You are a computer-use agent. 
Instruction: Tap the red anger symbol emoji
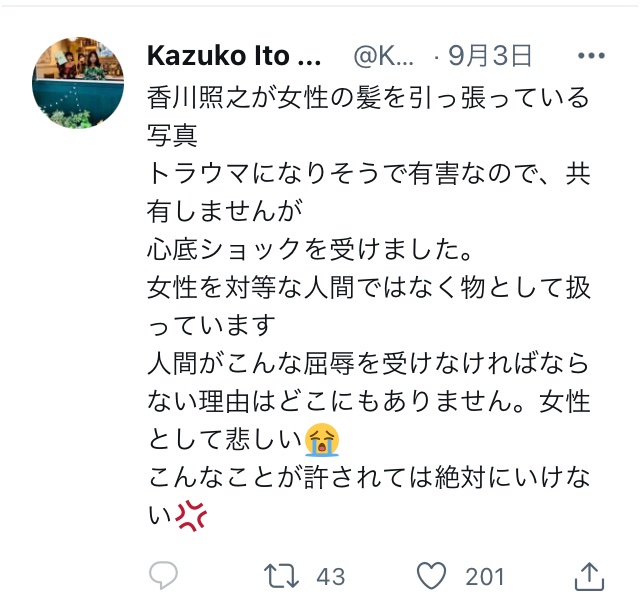pos(191,515)
